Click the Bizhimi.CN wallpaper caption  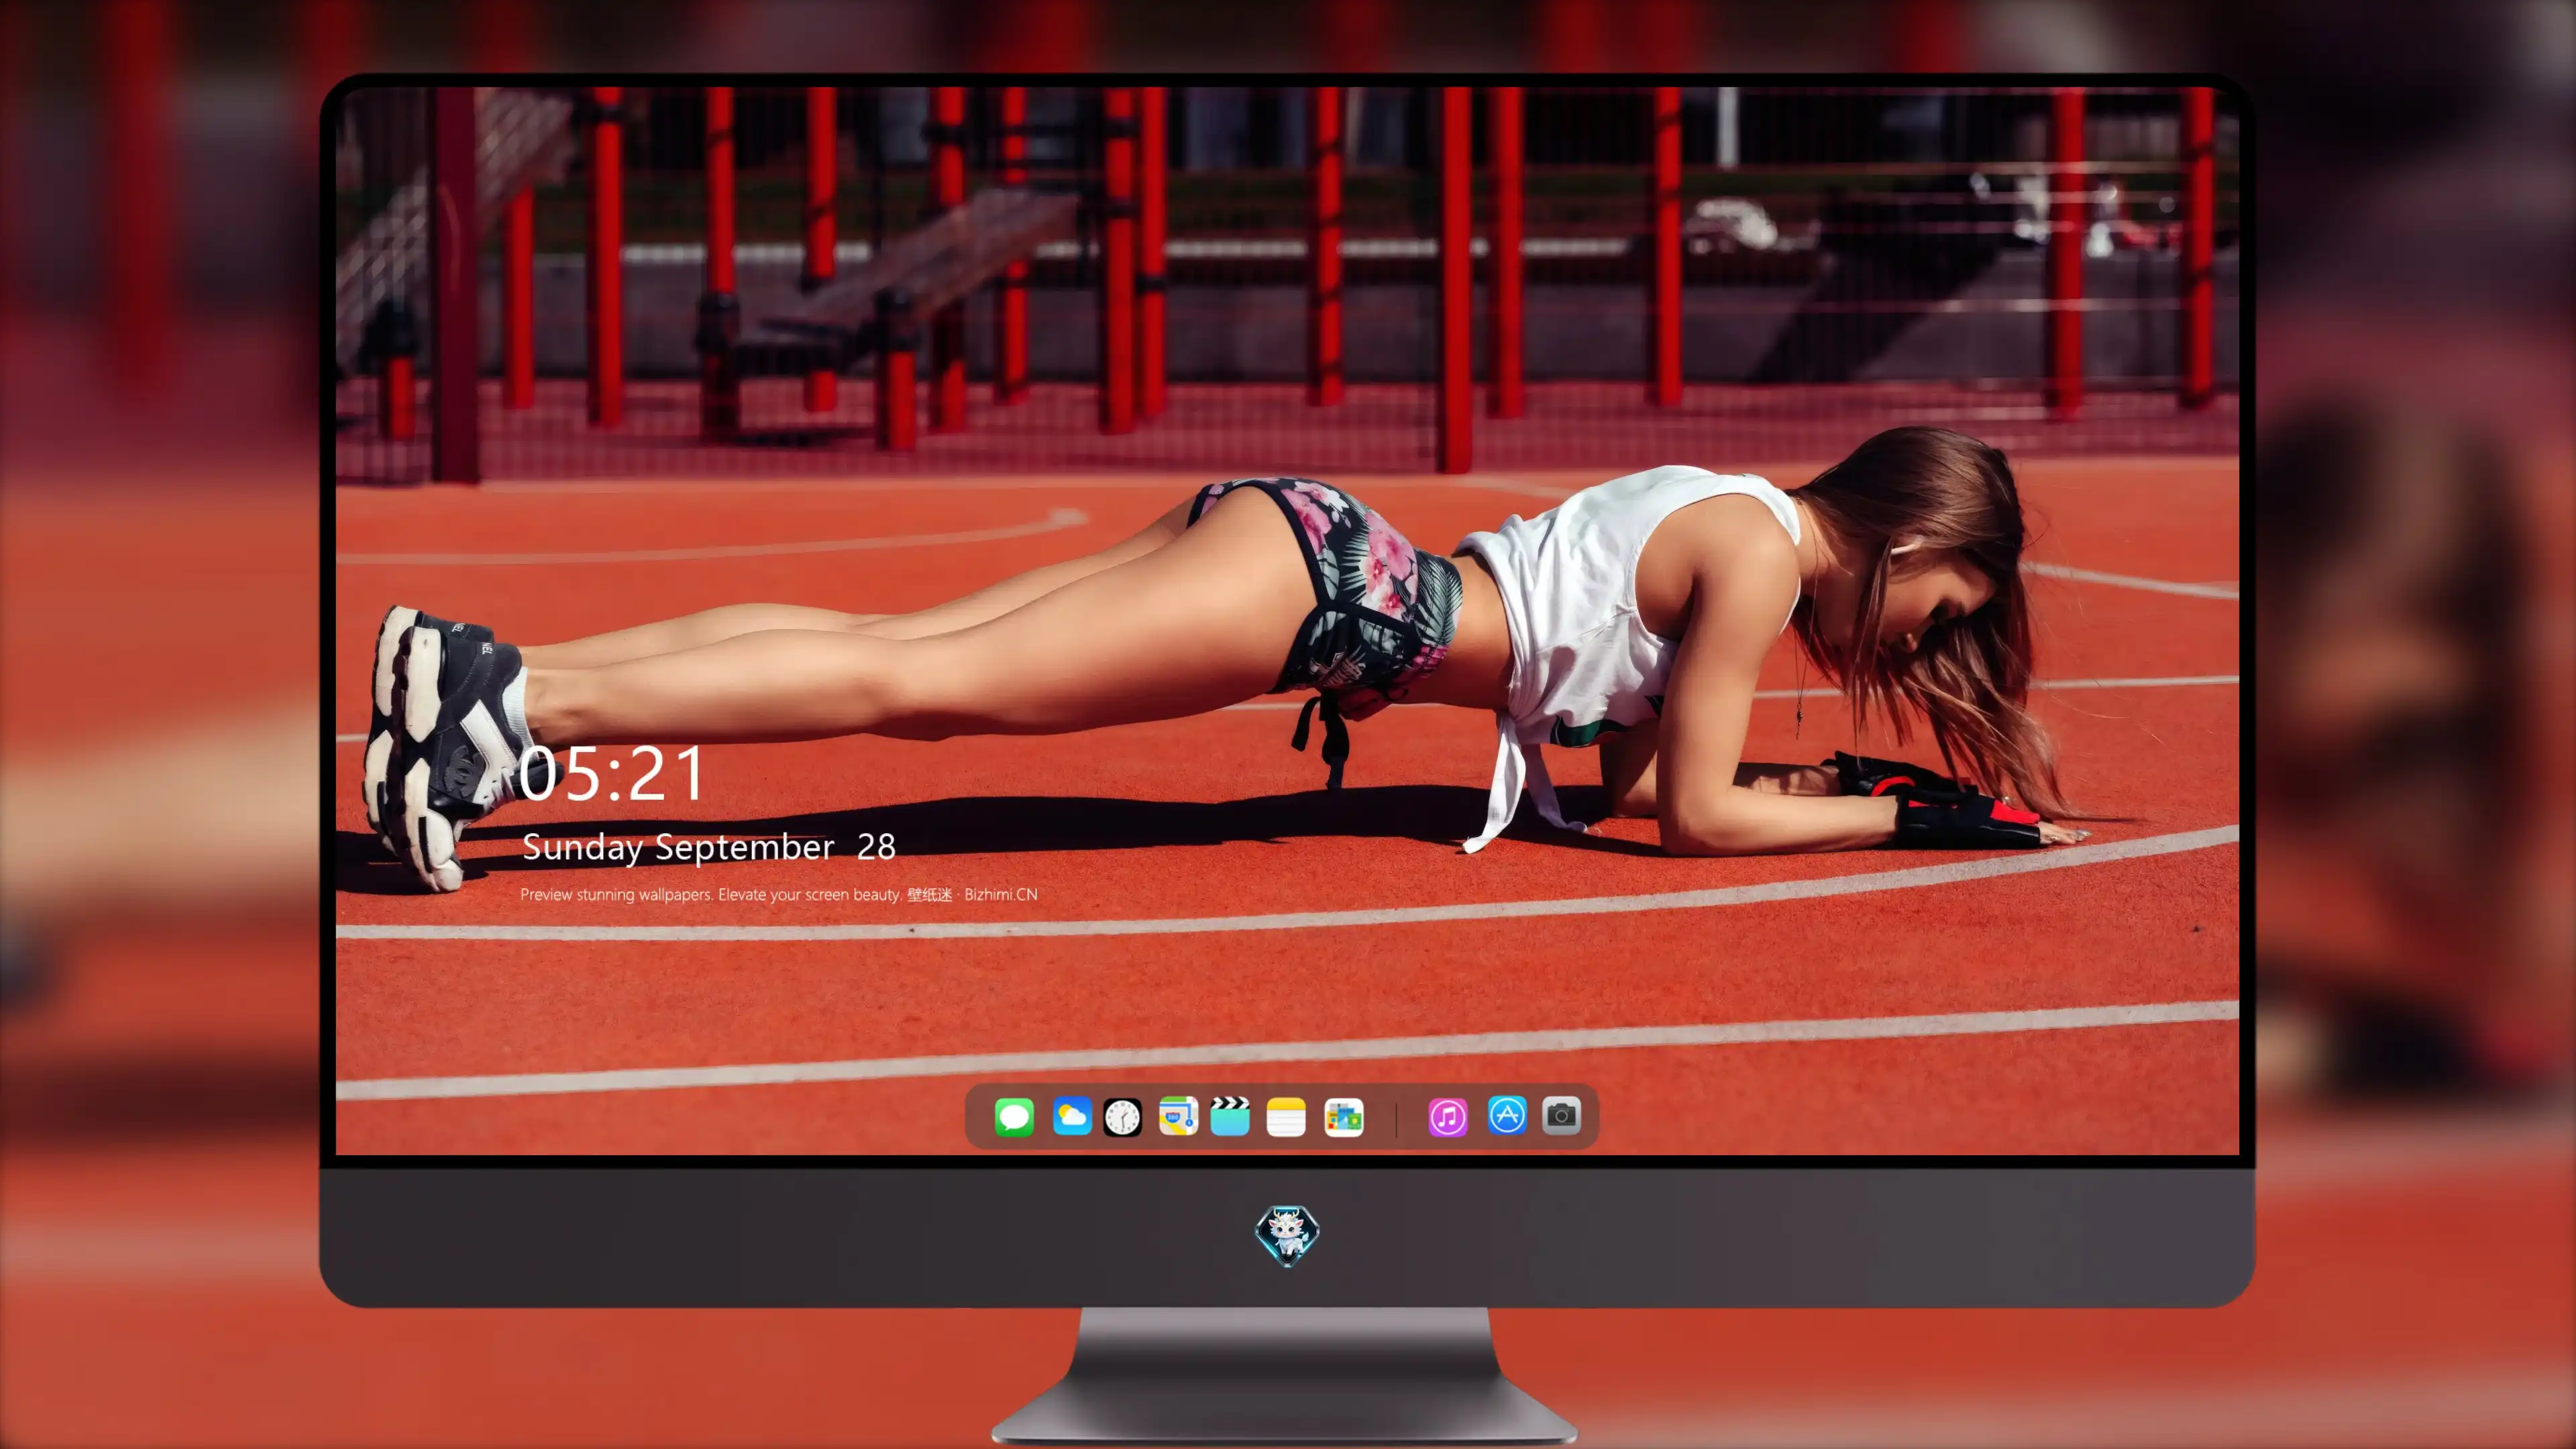(x=779, y=894)
